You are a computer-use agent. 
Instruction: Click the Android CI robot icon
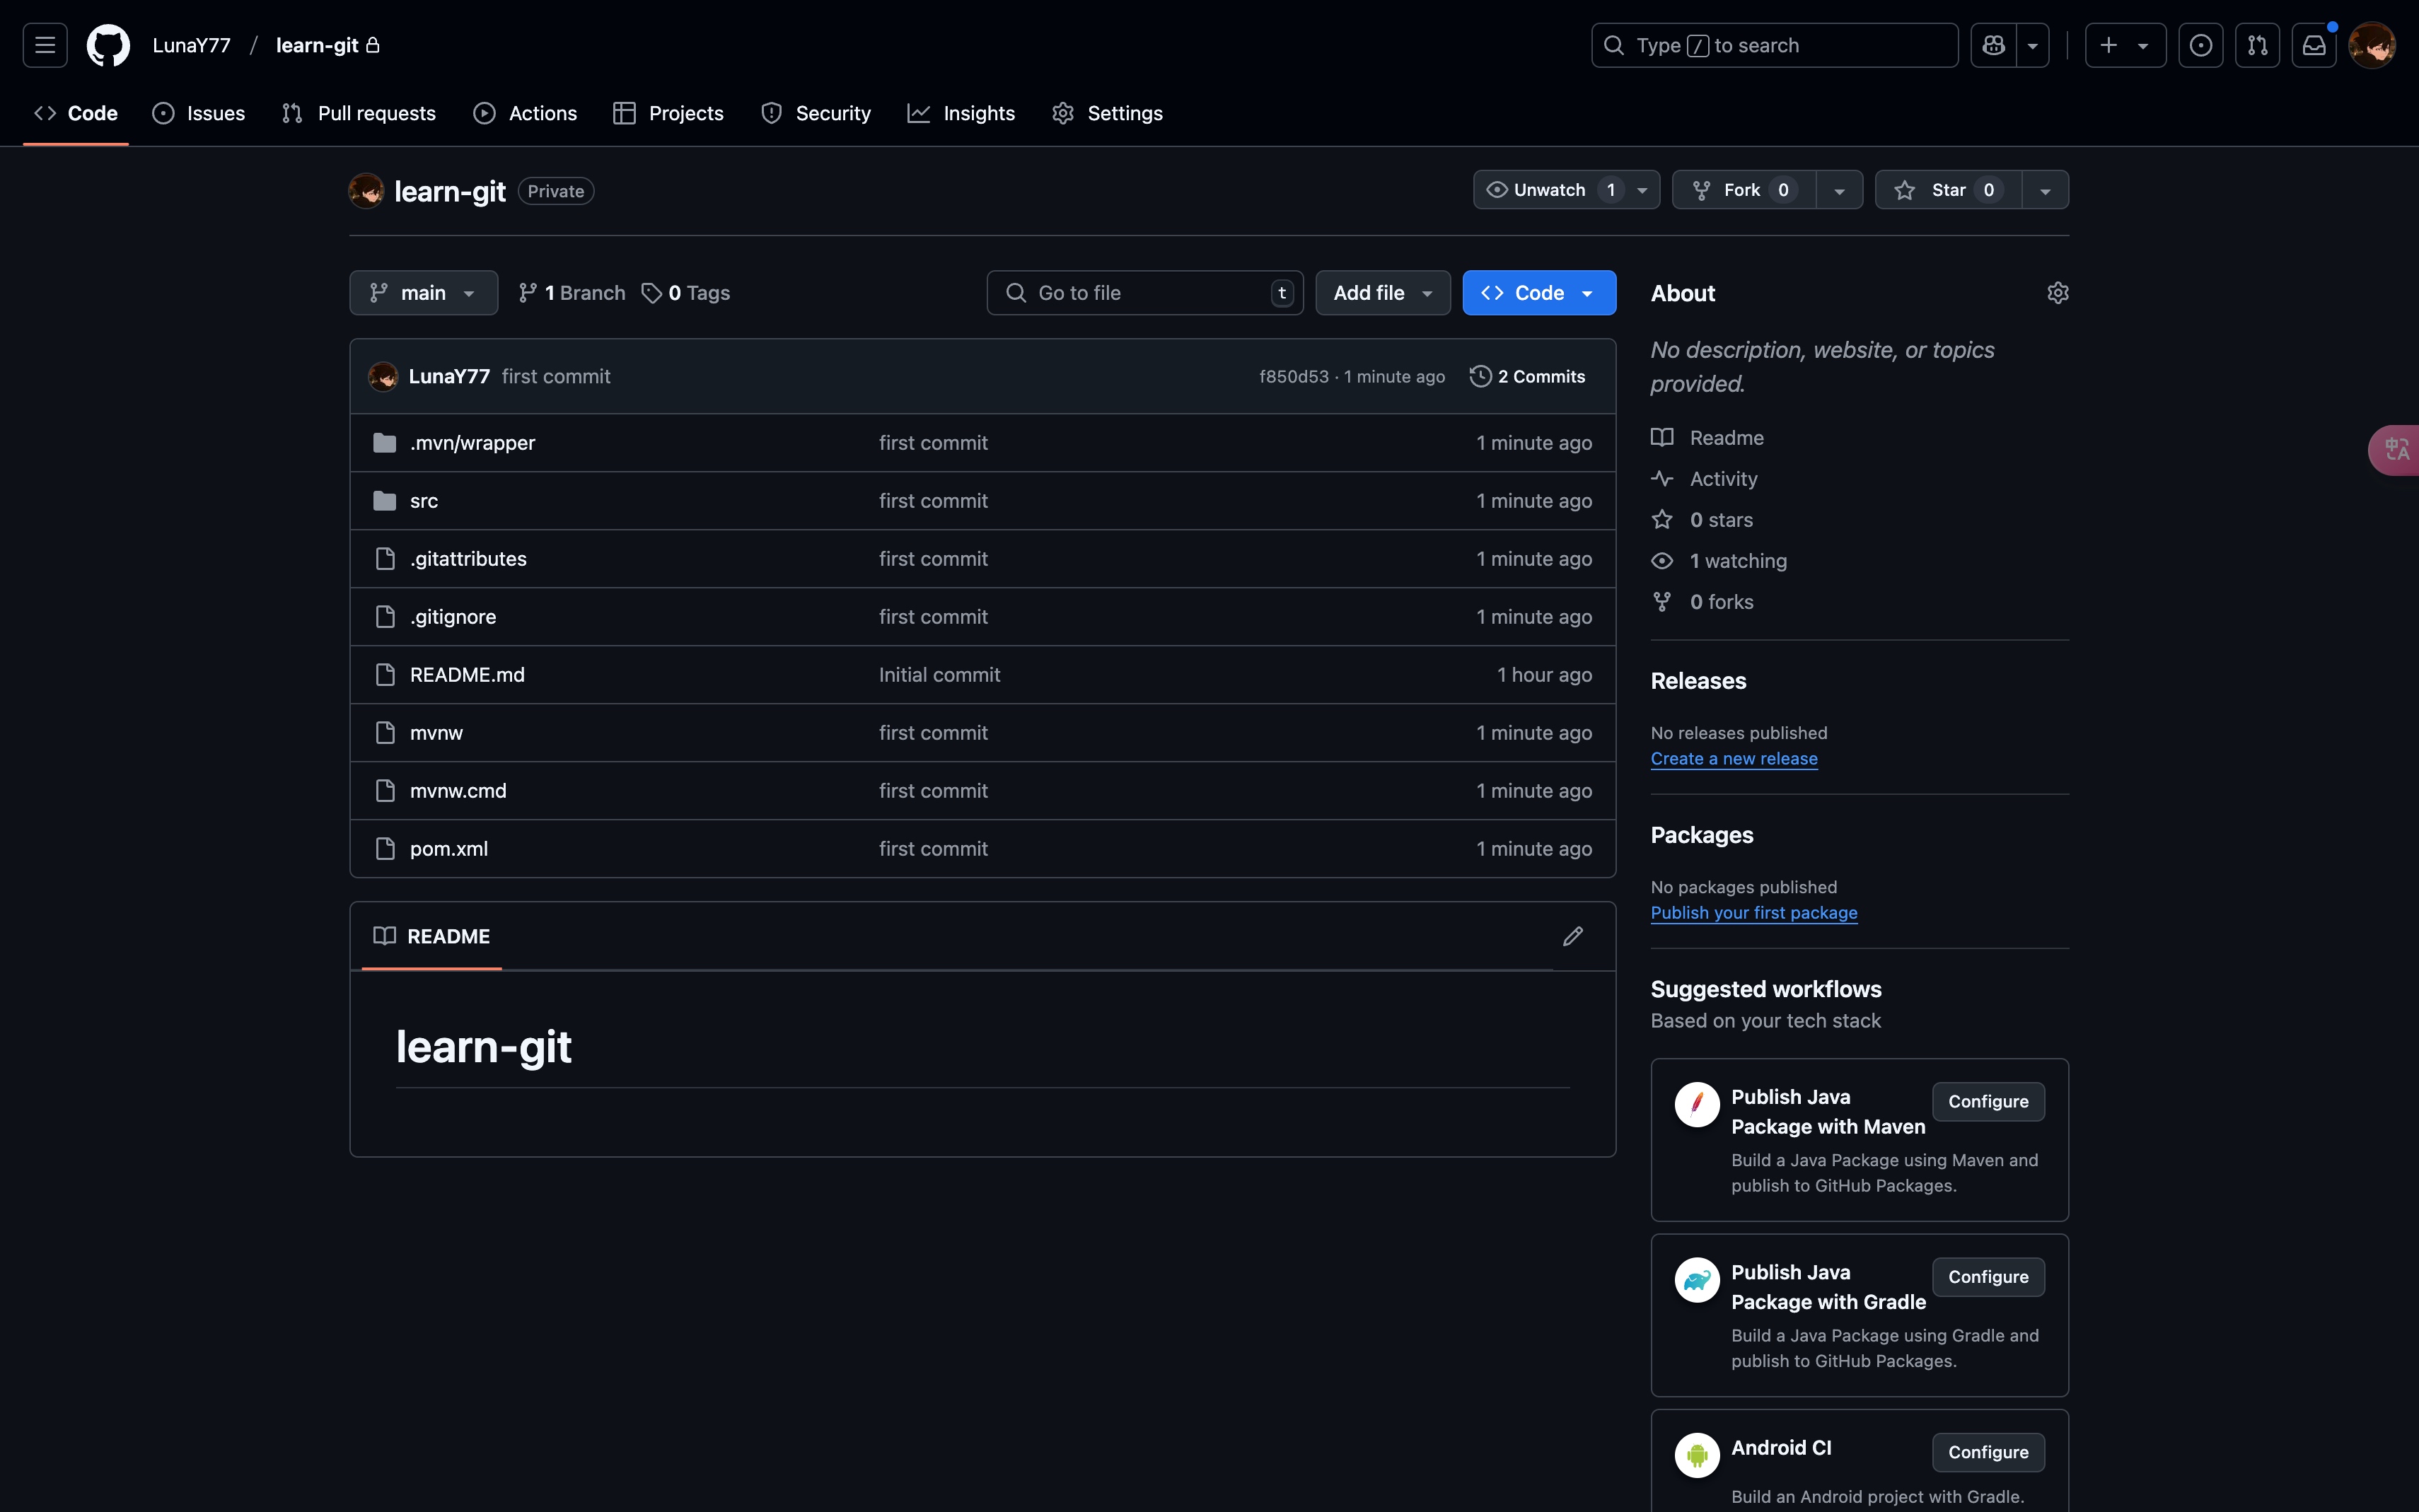point(1697,1455)
